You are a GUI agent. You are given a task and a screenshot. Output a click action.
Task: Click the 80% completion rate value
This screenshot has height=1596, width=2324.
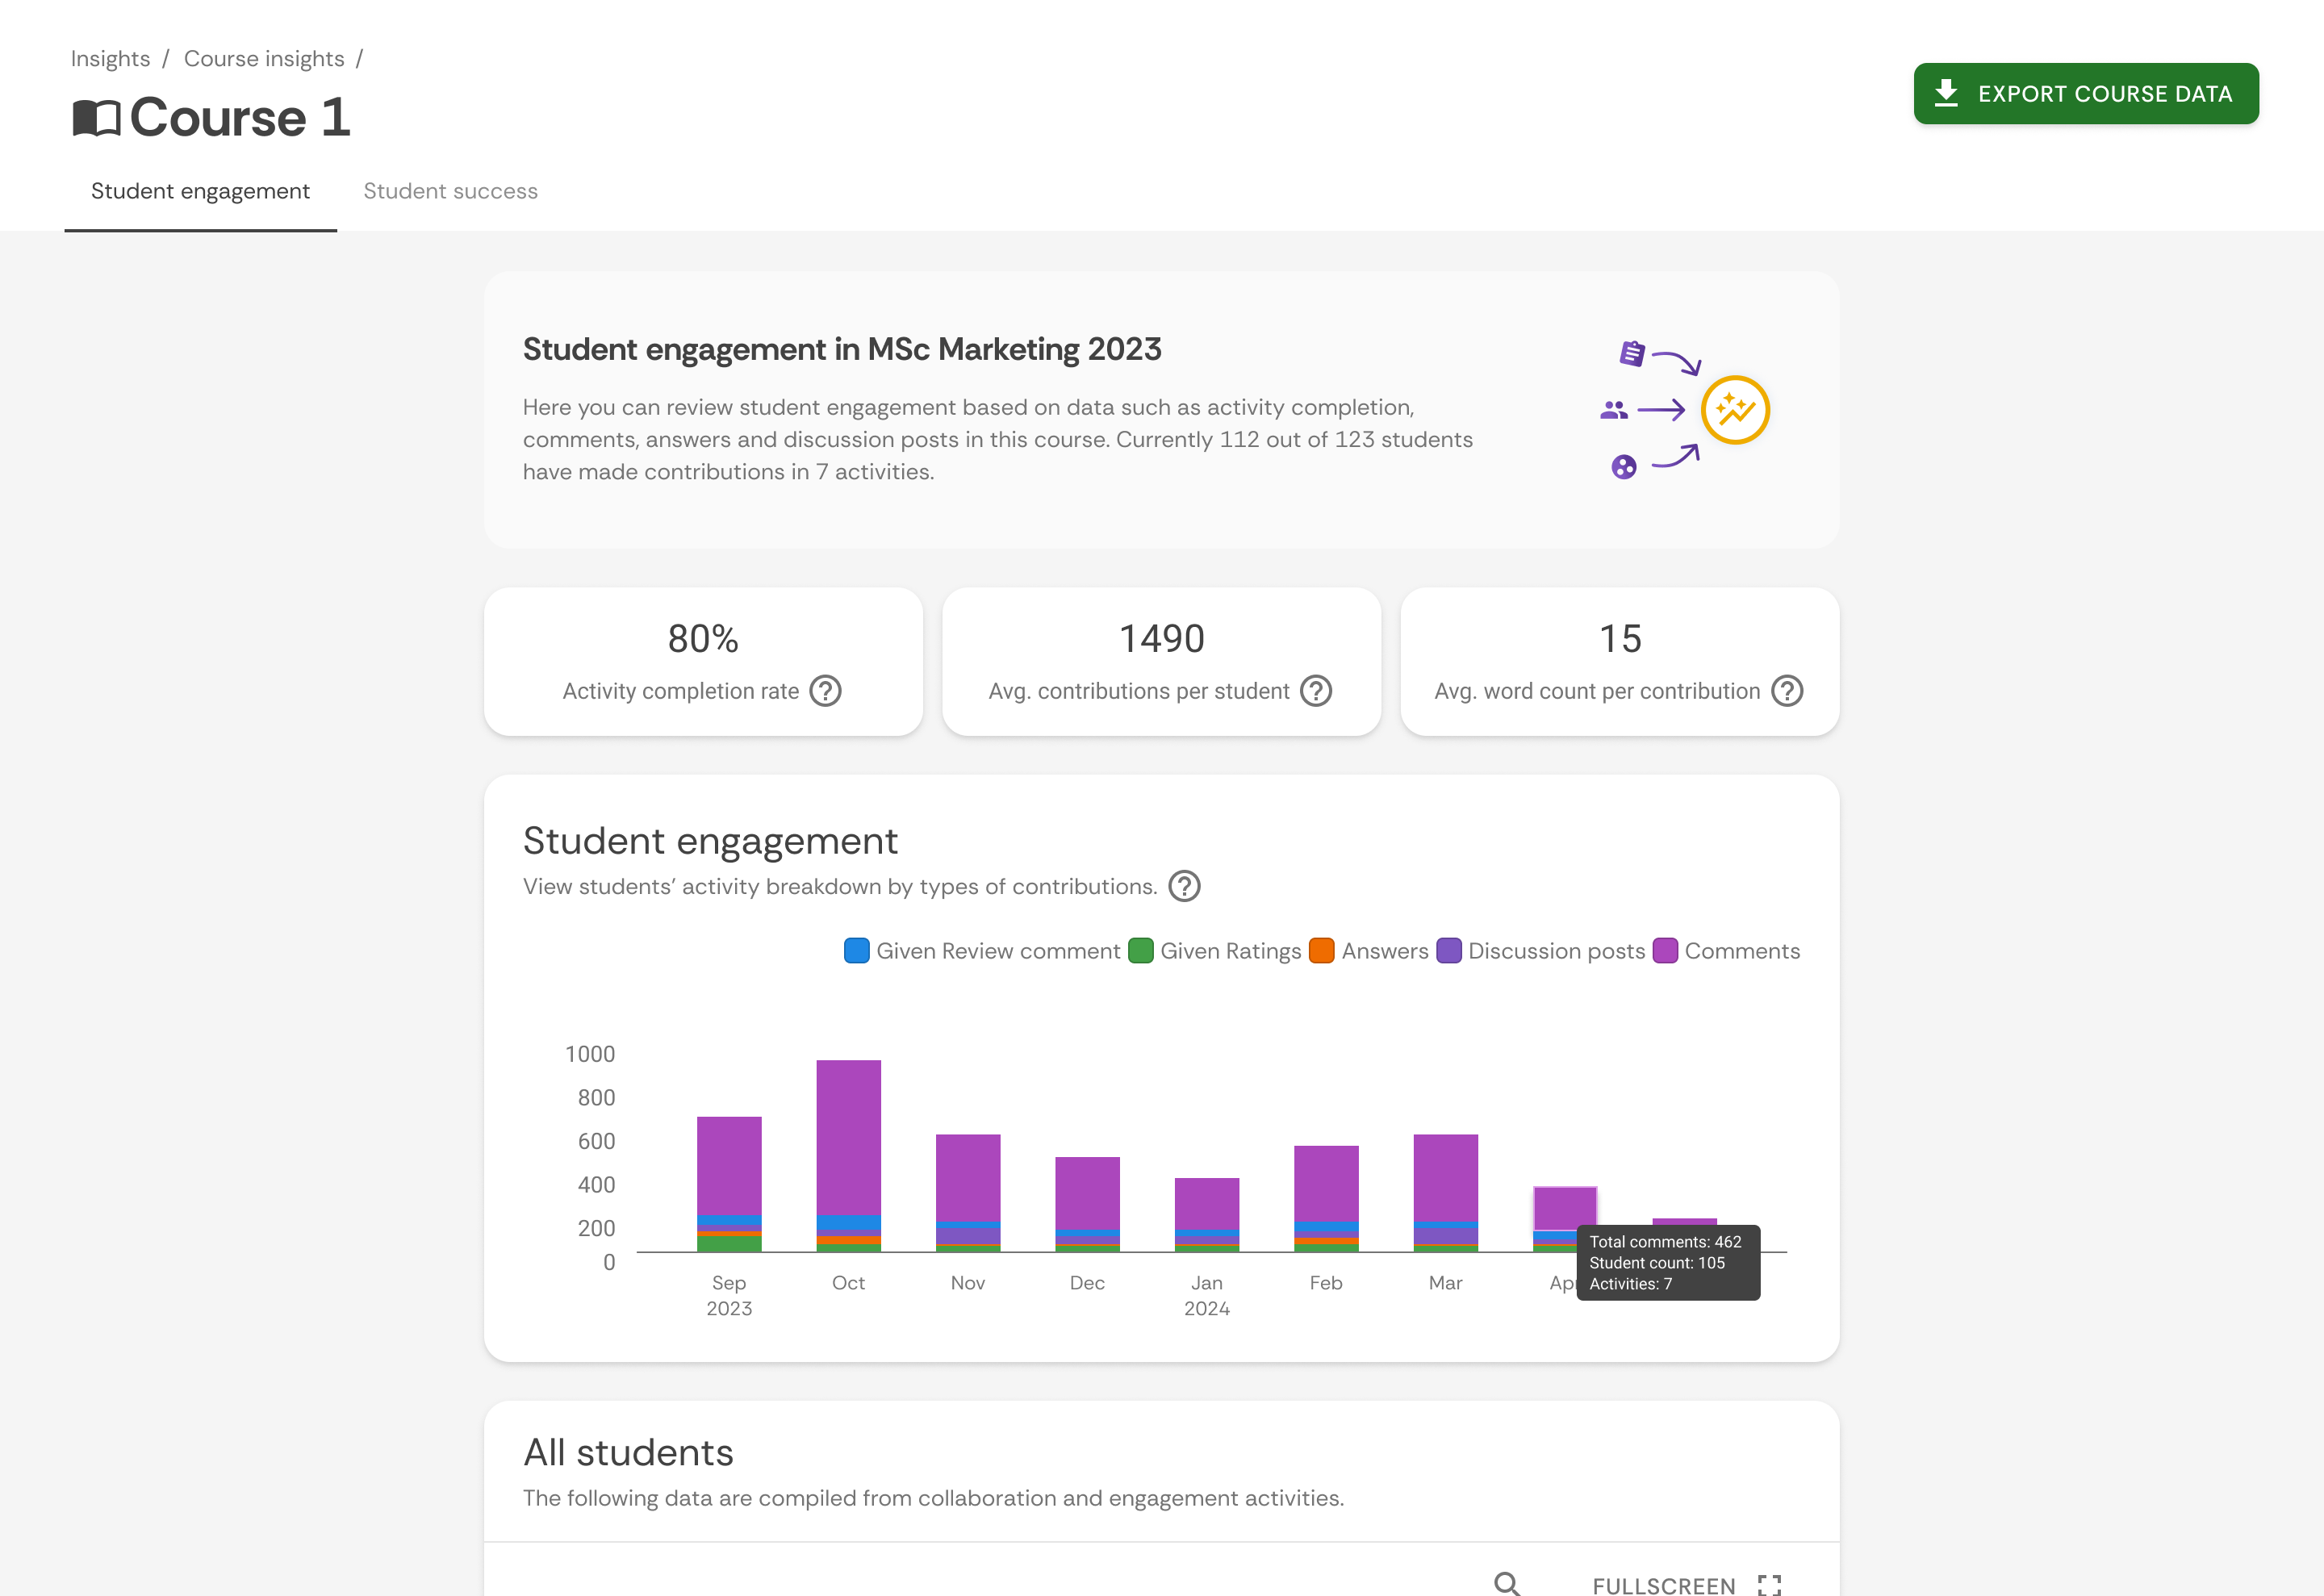click(703, 639)
